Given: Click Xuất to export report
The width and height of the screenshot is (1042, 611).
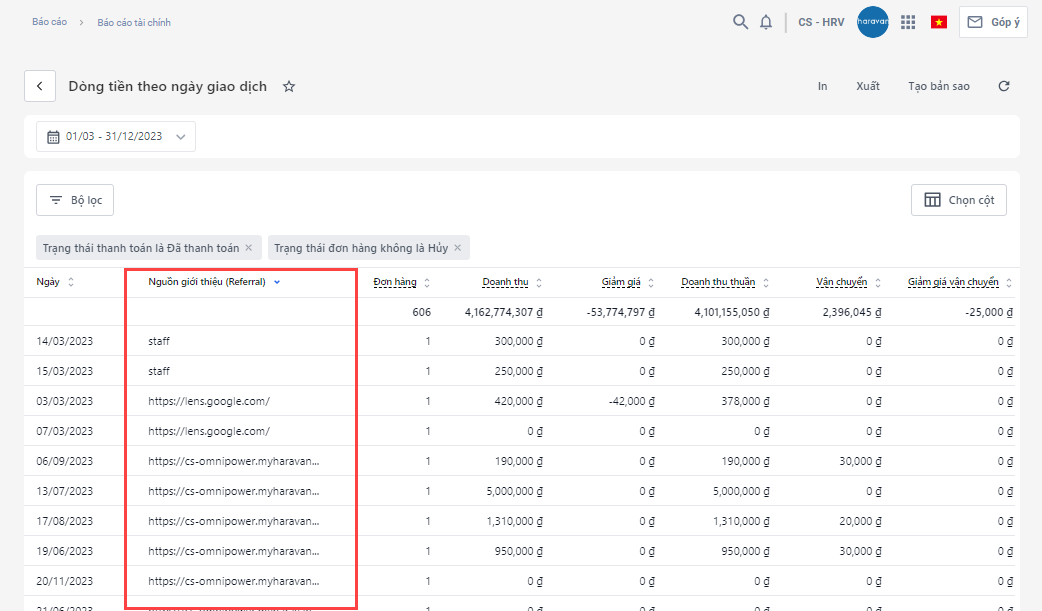Looking at the screenshot, I should click(x=867, y=87).
